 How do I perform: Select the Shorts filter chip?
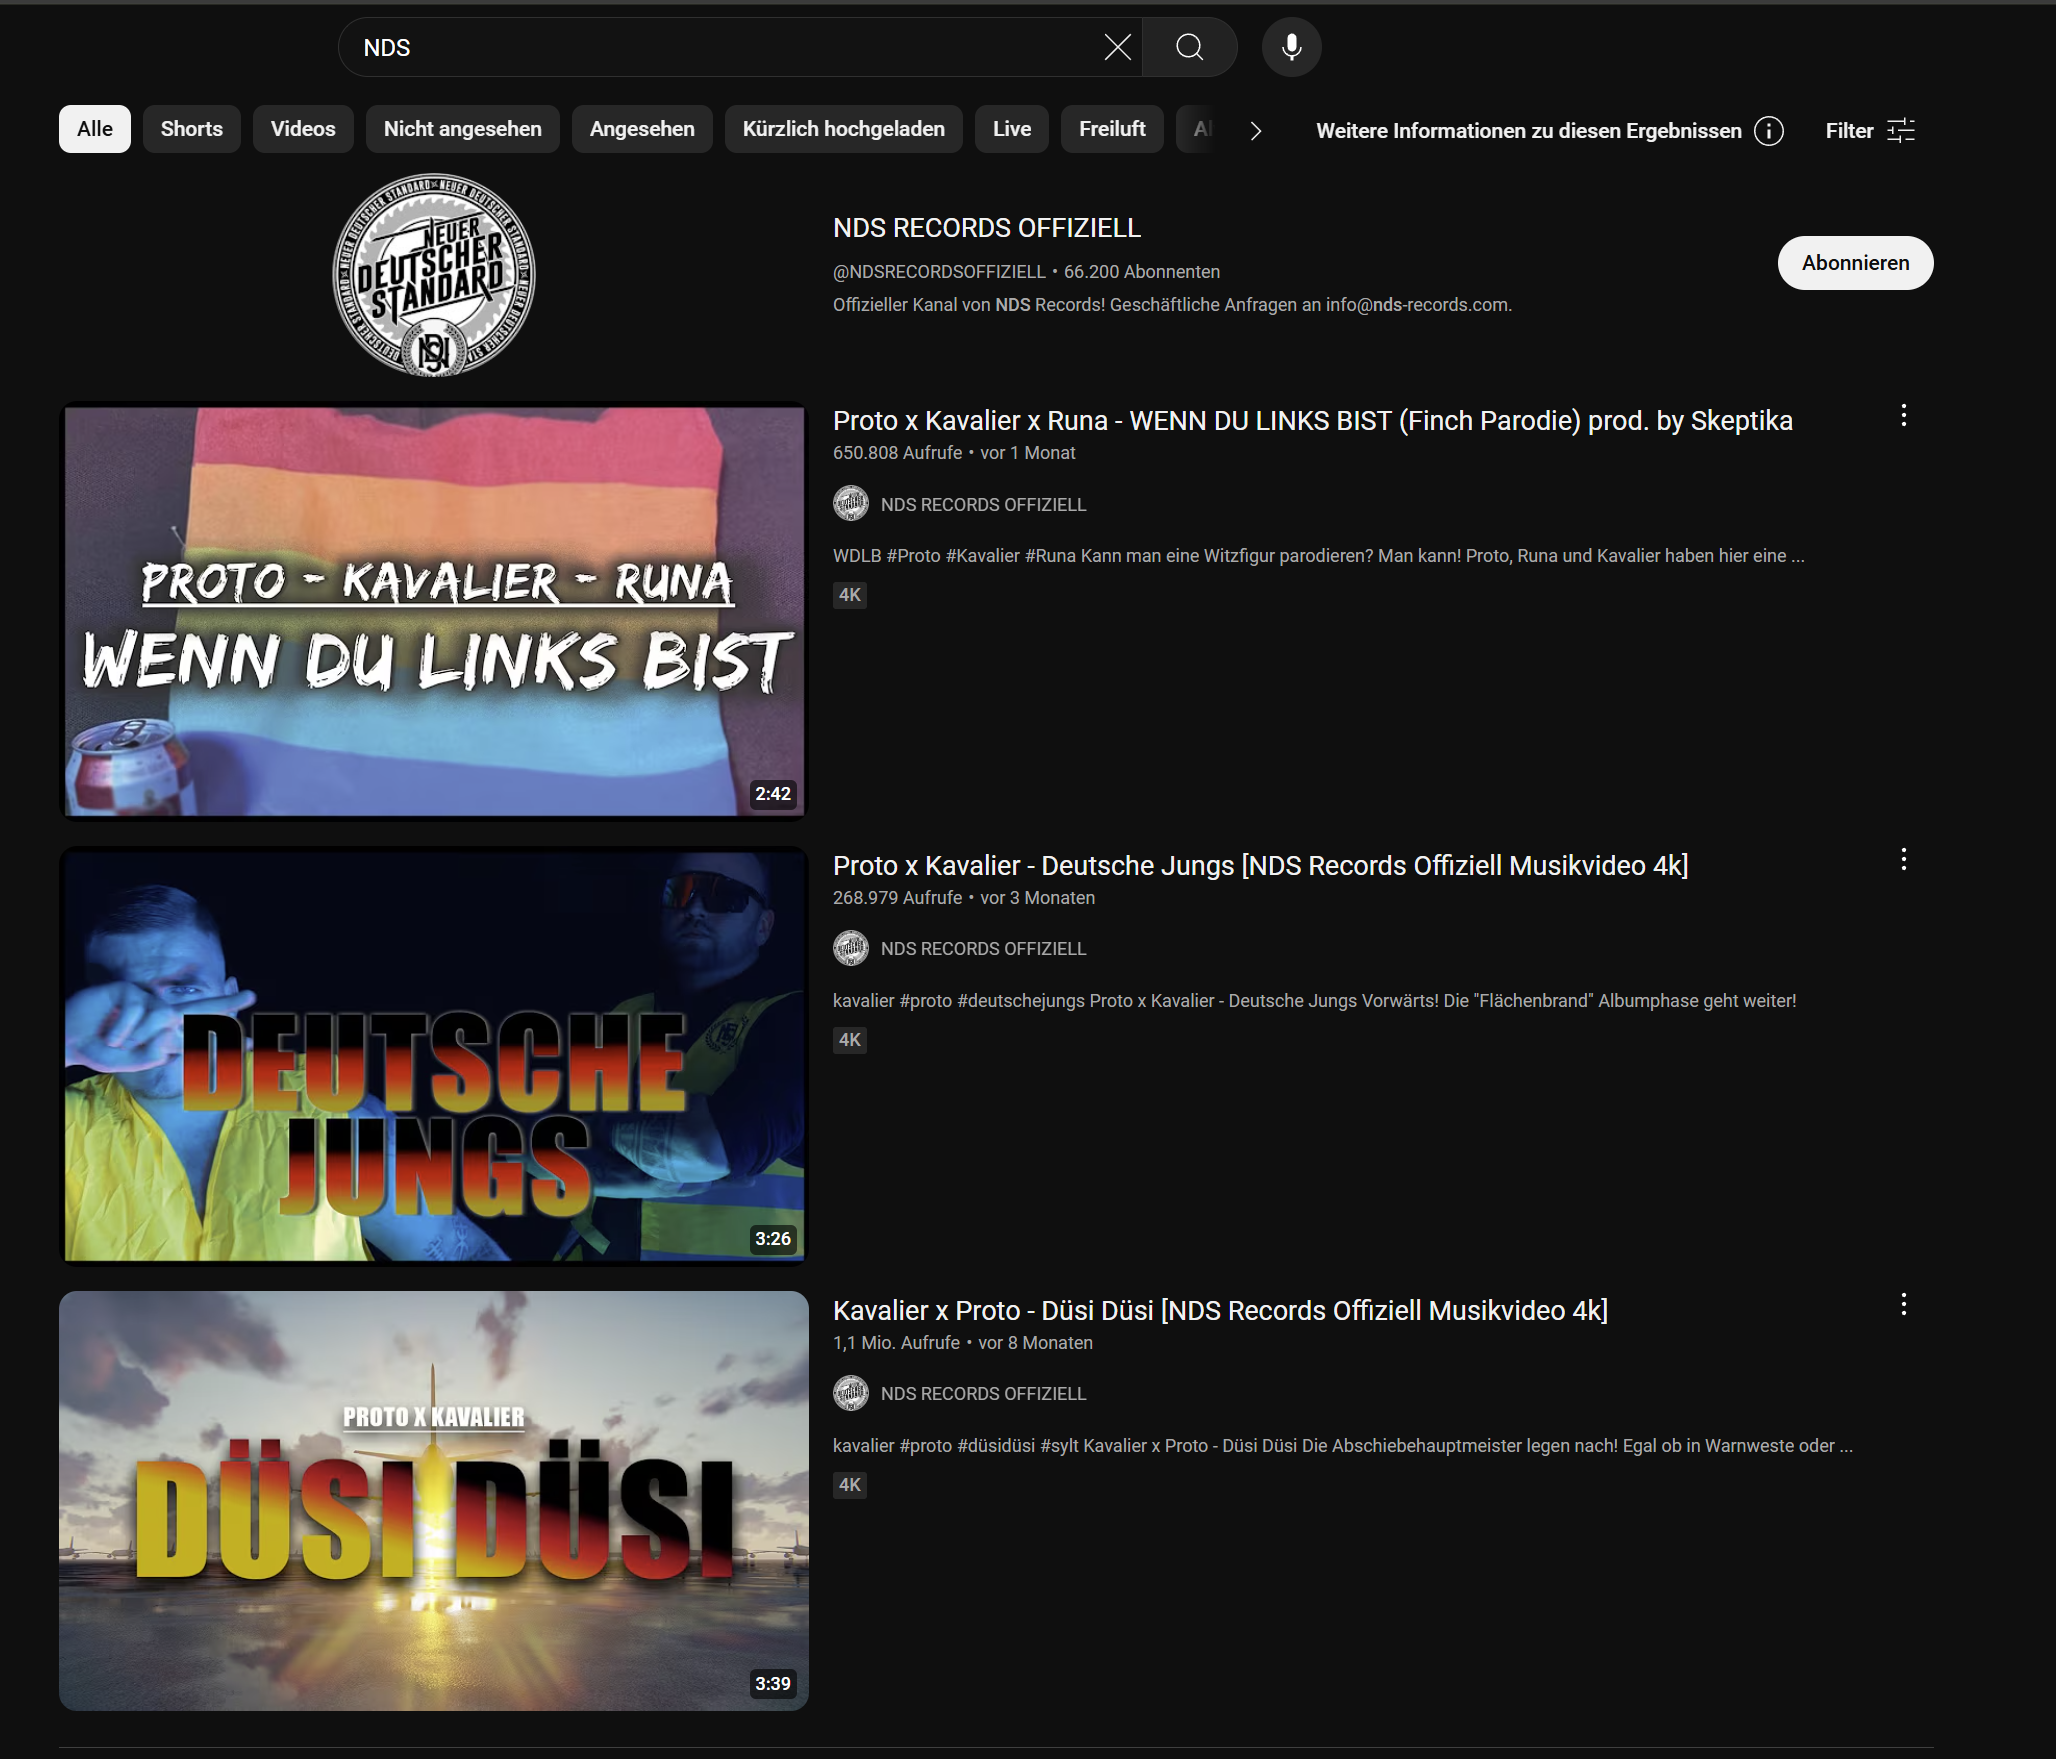(x=191, y=129)
